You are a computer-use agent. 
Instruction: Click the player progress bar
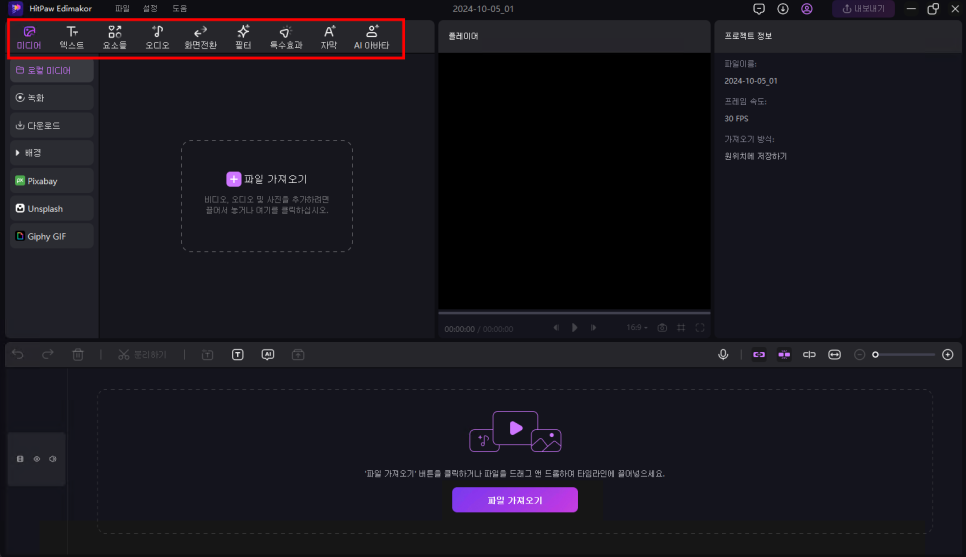[574, 312]
